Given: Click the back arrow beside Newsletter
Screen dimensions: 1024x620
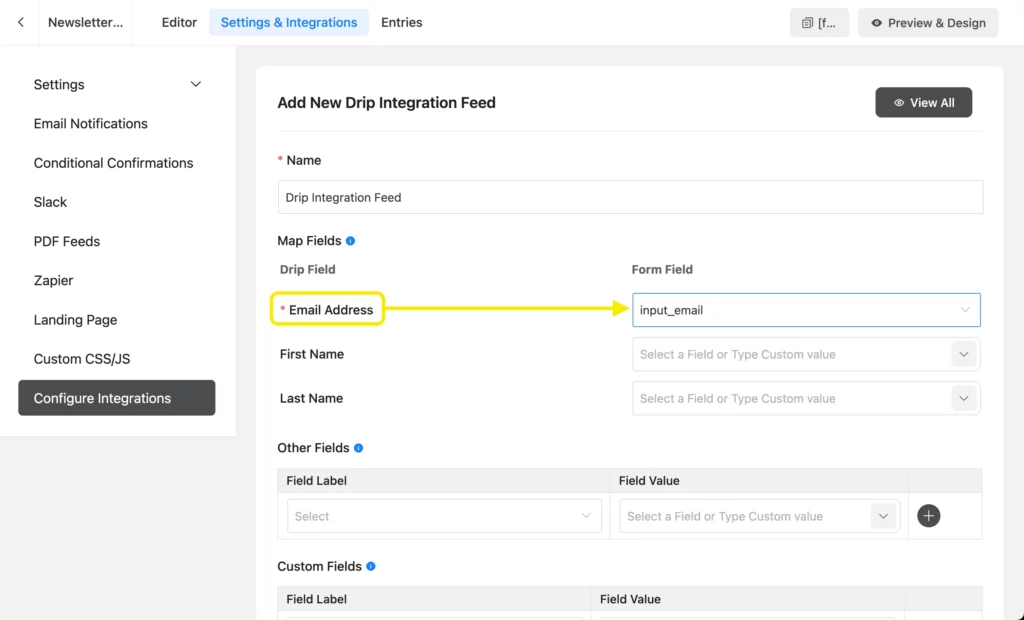Looking at the screenshot, I should pyautogui.click(x=20, y=22).
